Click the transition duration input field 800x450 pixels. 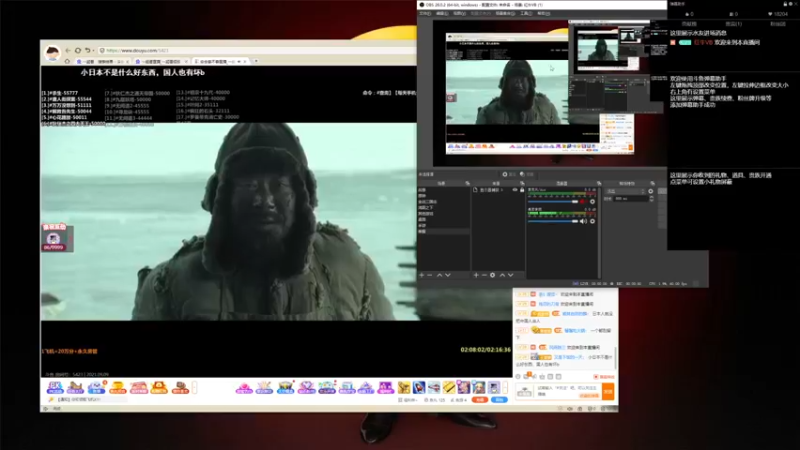[631, 198]
